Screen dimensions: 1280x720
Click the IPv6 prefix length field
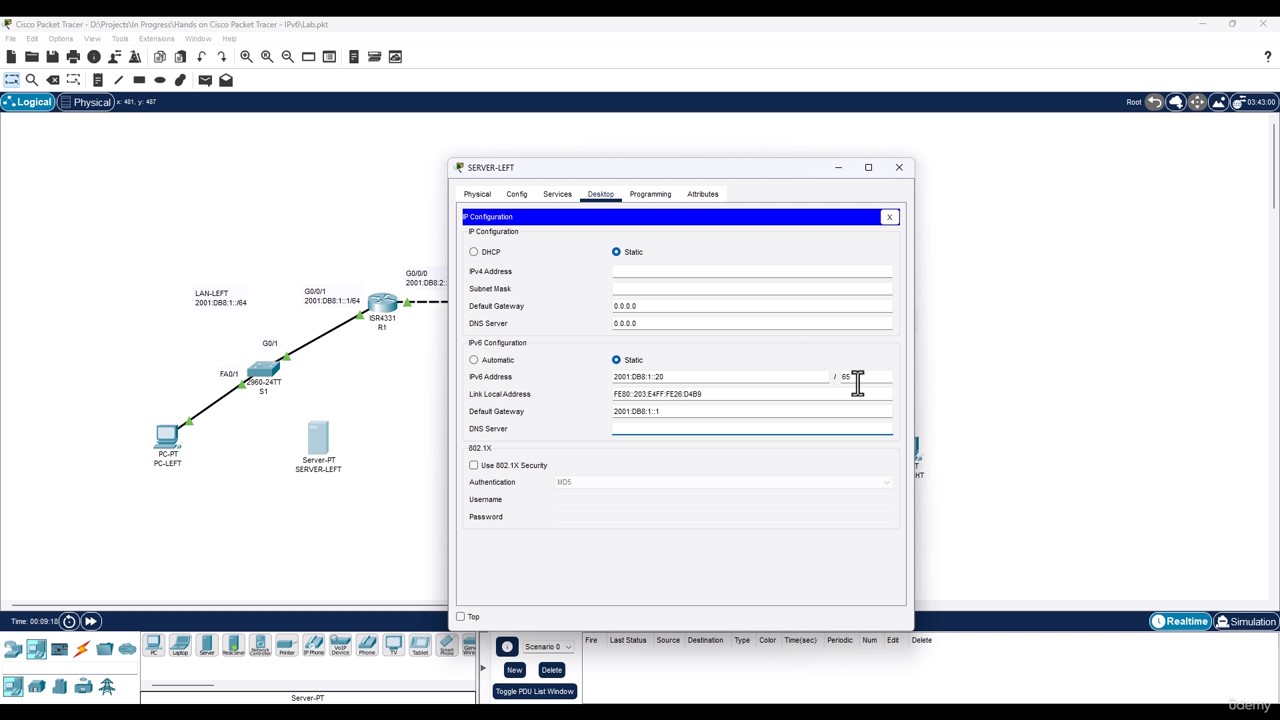[866, 377]
